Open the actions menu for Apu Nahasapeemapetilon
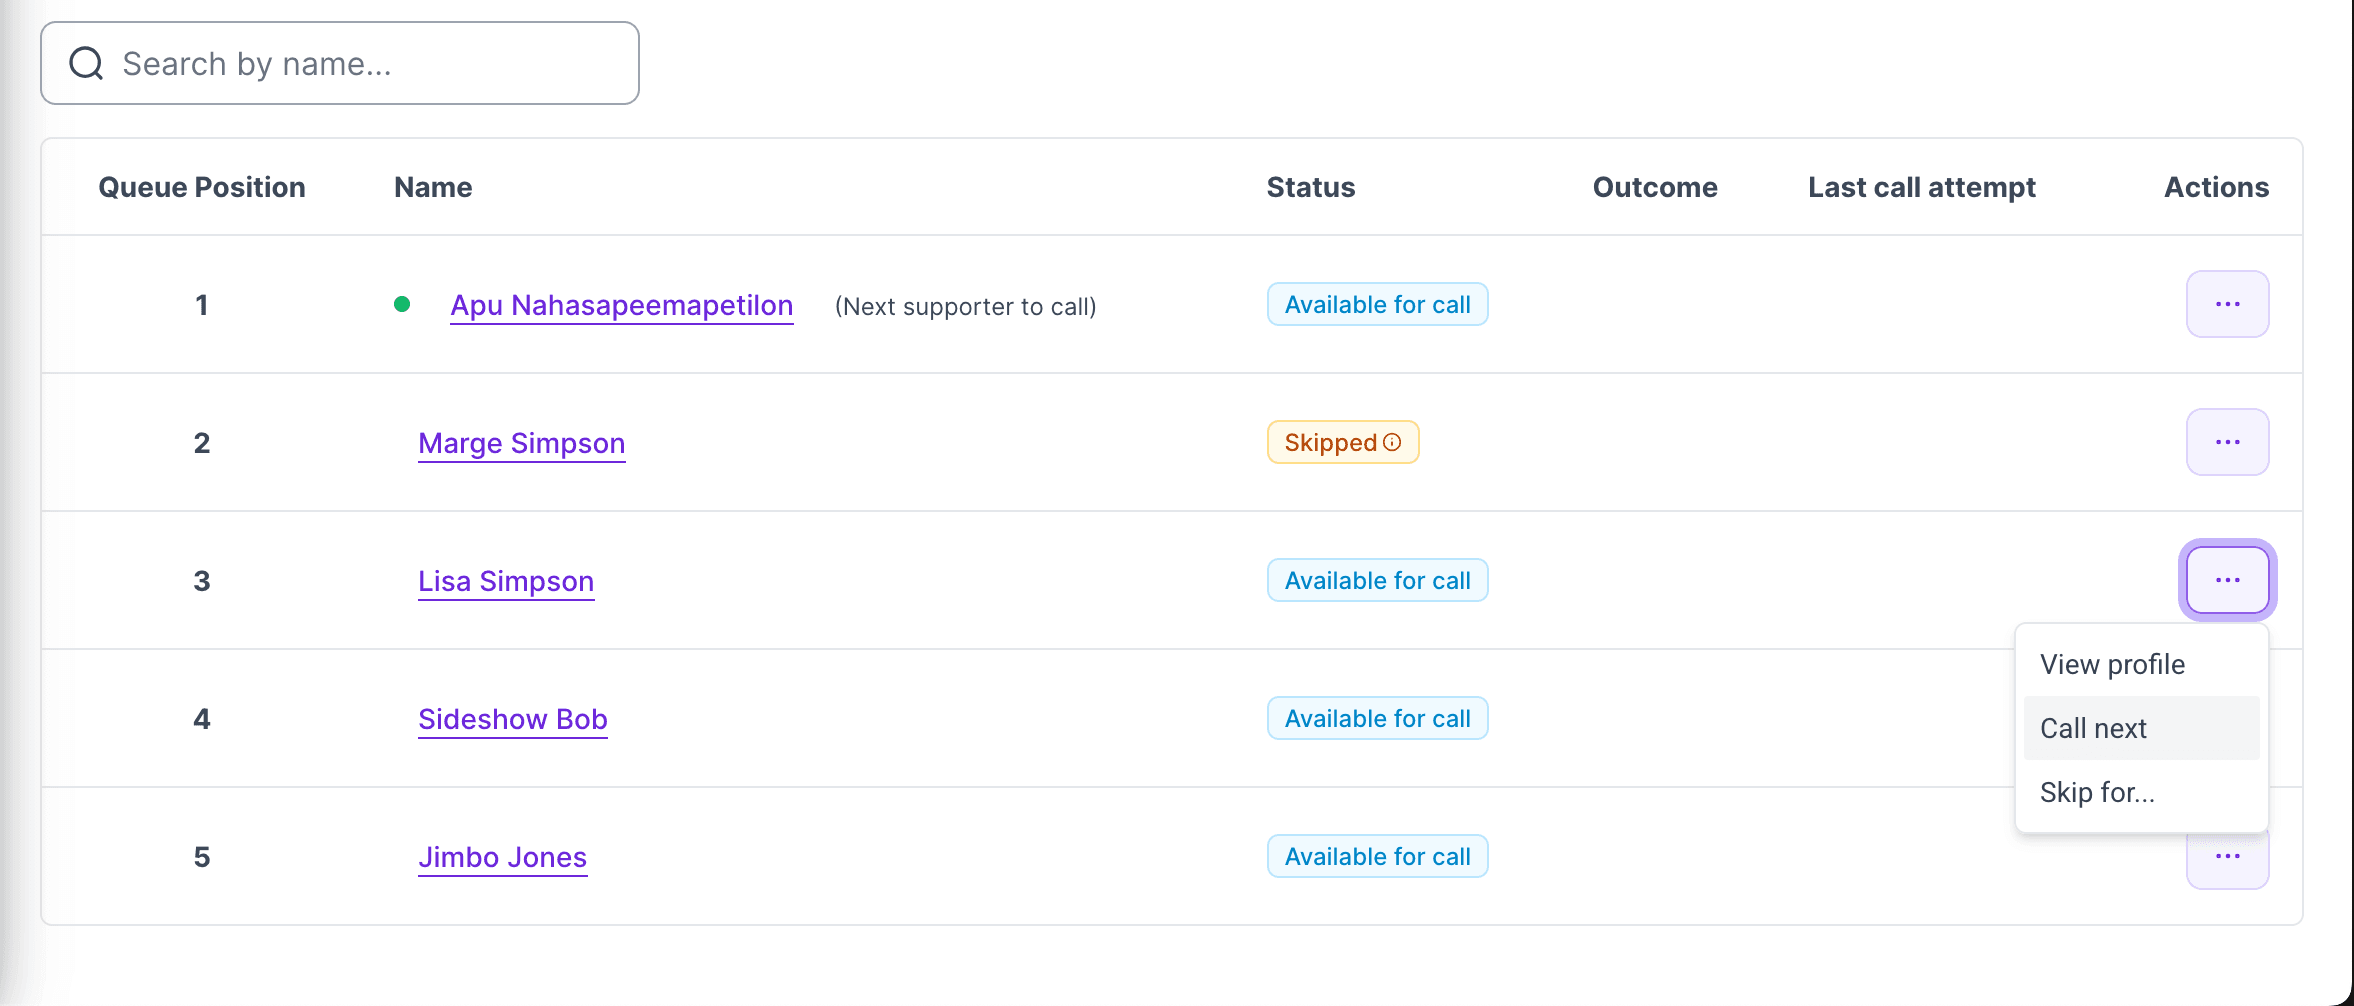This screenshot has height=1006, width=2354. click(2227, 304)
